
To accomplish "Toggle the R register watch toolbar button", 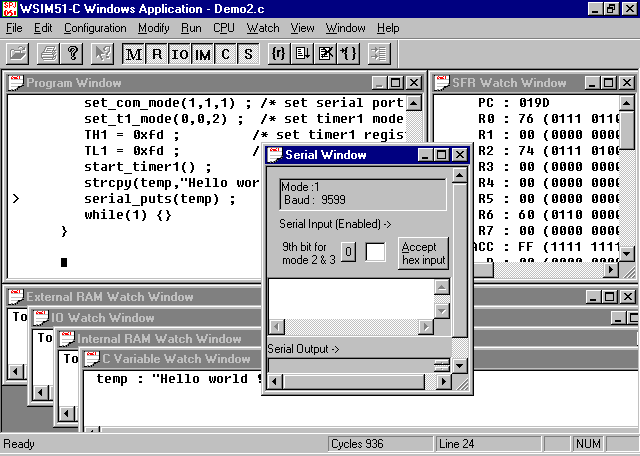I will coord(157,54).
